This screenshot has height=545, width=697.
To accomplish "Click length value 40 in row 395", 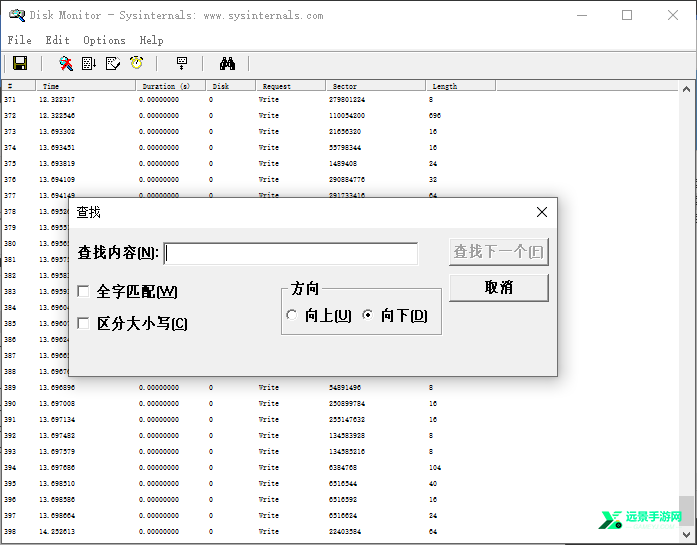I will pos(433,484).
